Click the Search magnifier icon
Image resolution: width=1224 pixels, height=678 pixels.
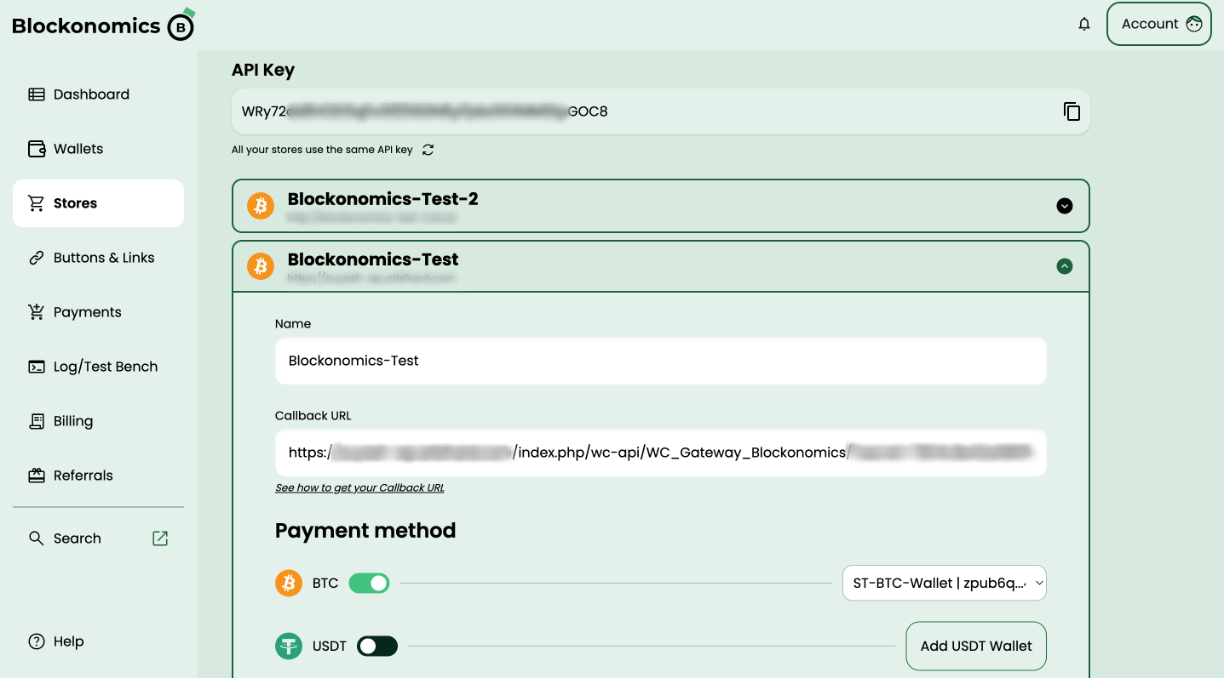point(36,538)
